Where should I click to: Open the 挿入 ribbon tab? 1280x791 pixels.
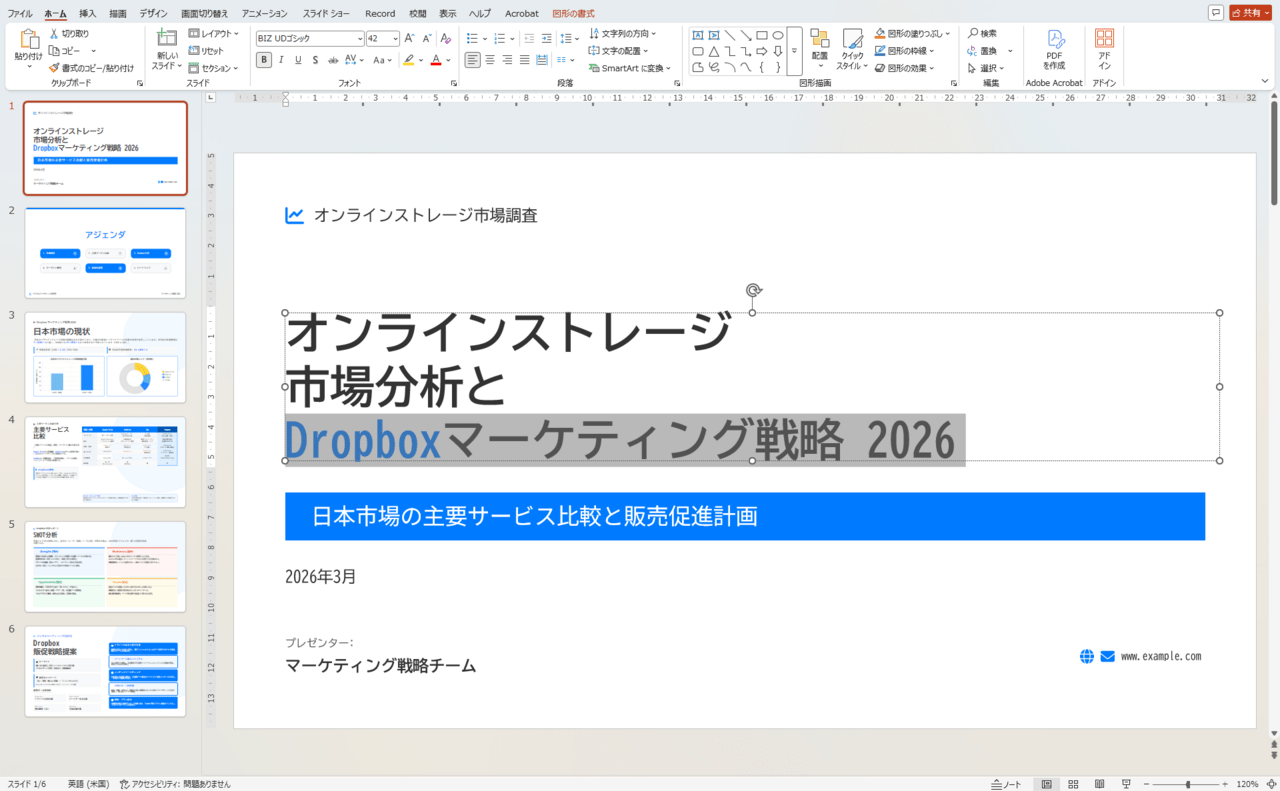coord(87,13)
